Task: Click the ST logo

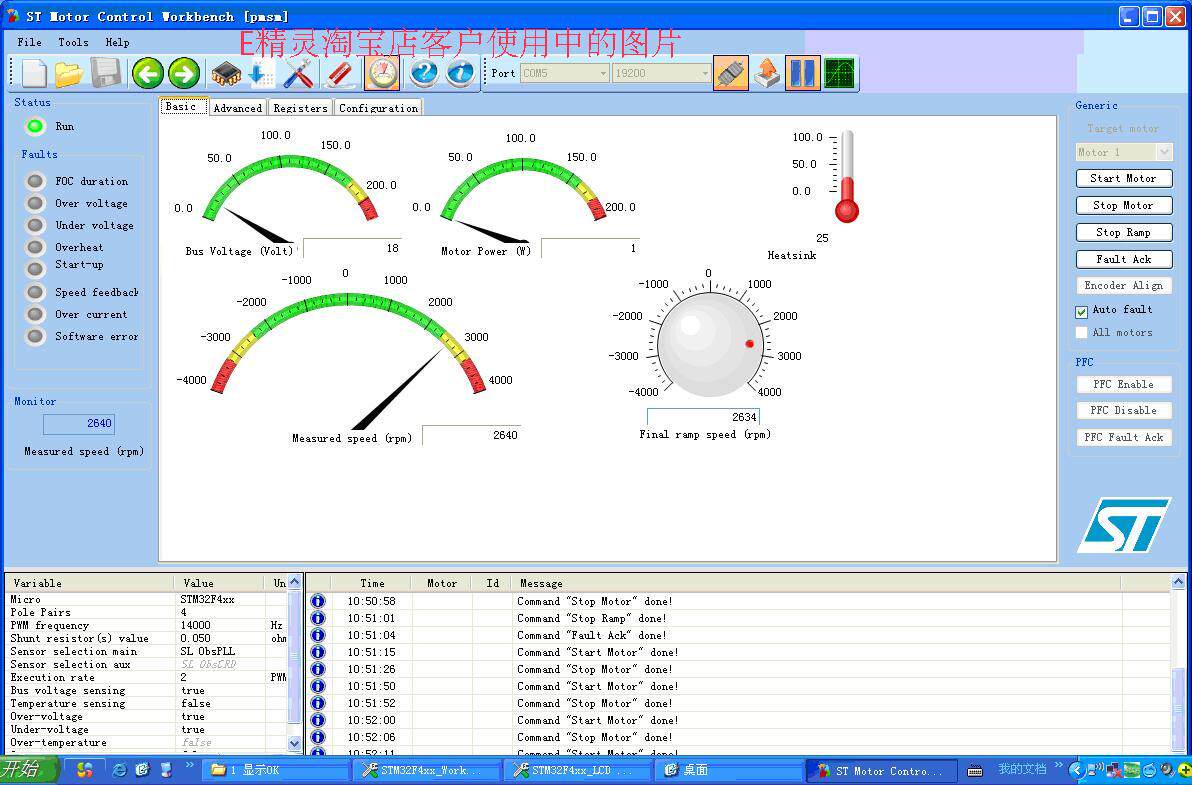Action: [x=1124, y=524]
